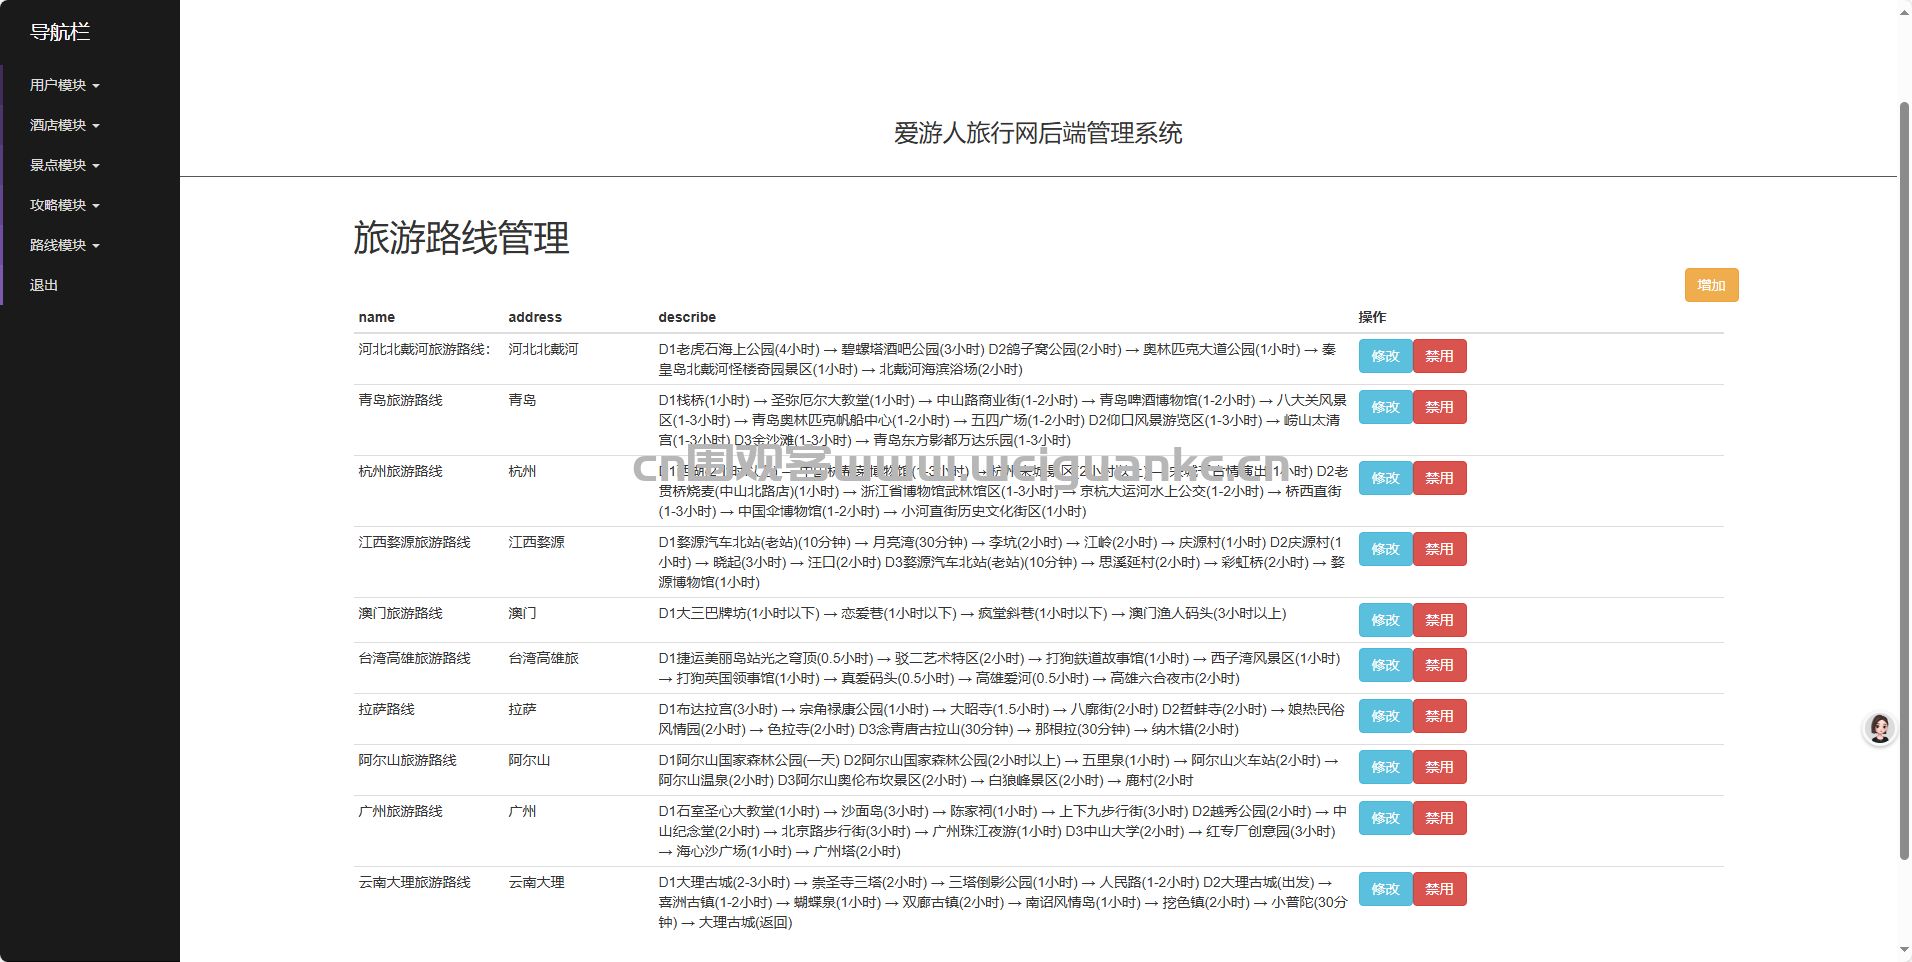Click 修改 for 拉萨路线

click(1385, 716)
